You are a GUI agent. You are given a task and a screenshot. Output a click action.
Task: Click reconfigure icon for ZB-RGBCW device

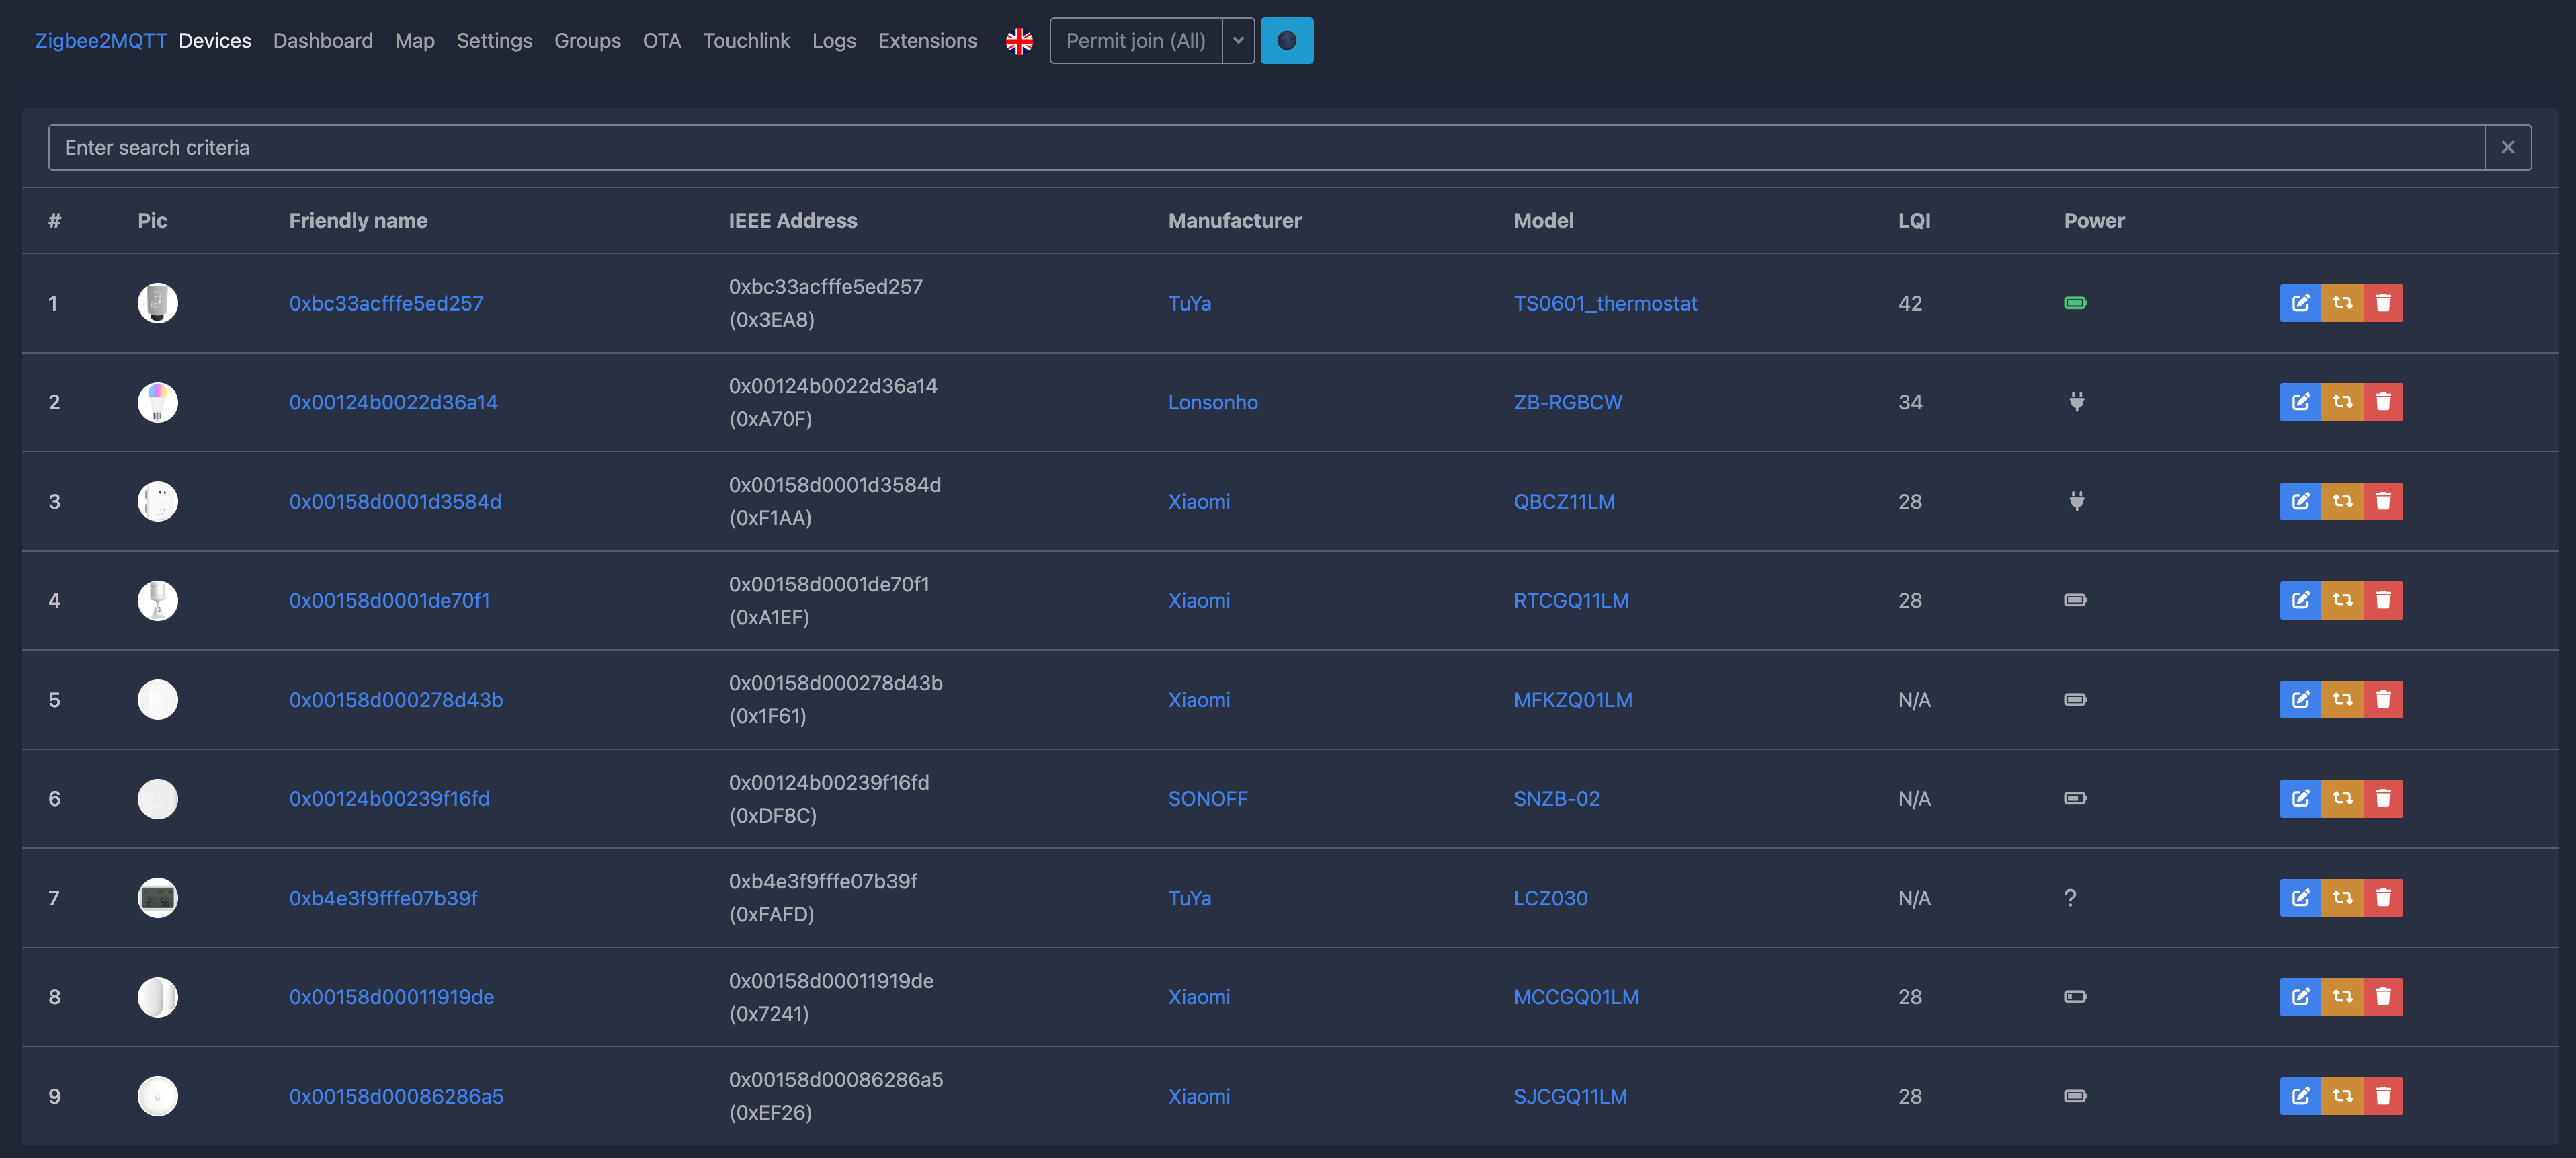click(x=2342, y=402)
